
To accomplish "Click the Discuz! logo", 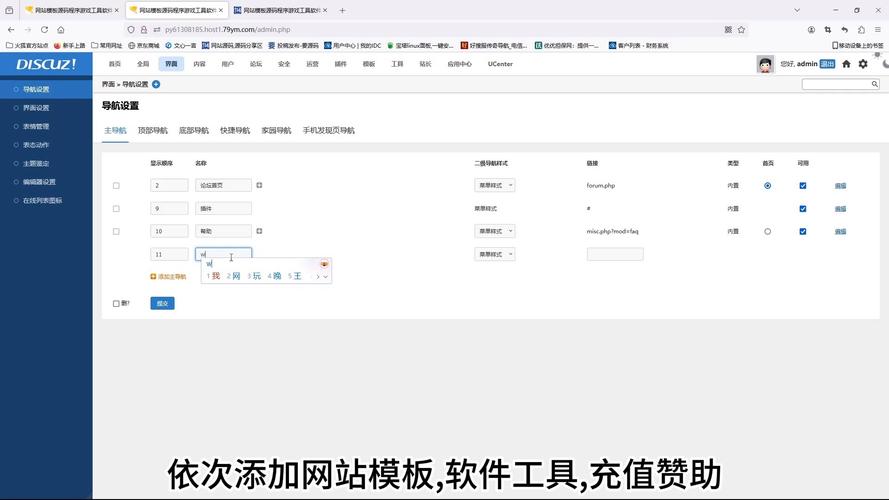I will click(x=46, y=64).
